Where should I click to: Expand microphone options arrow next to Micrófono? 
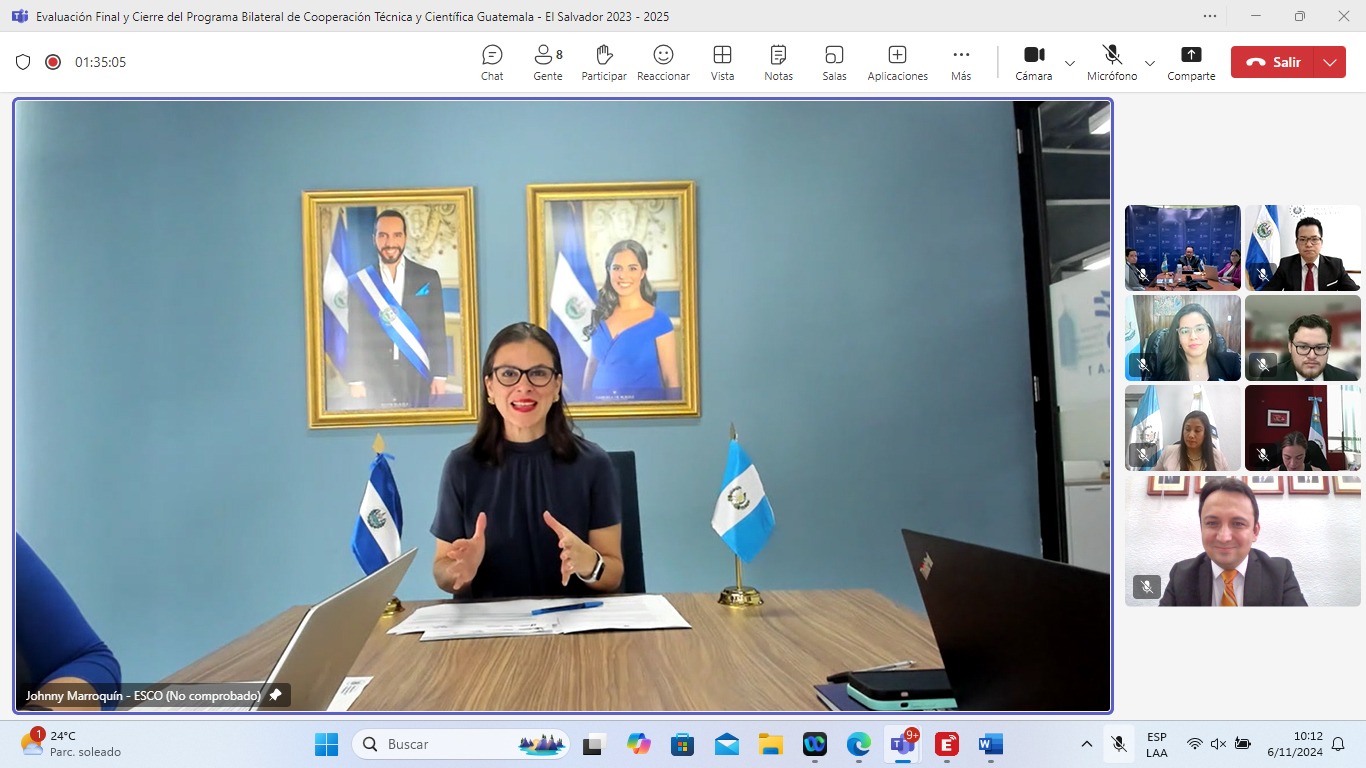(x=1150, y=63)
